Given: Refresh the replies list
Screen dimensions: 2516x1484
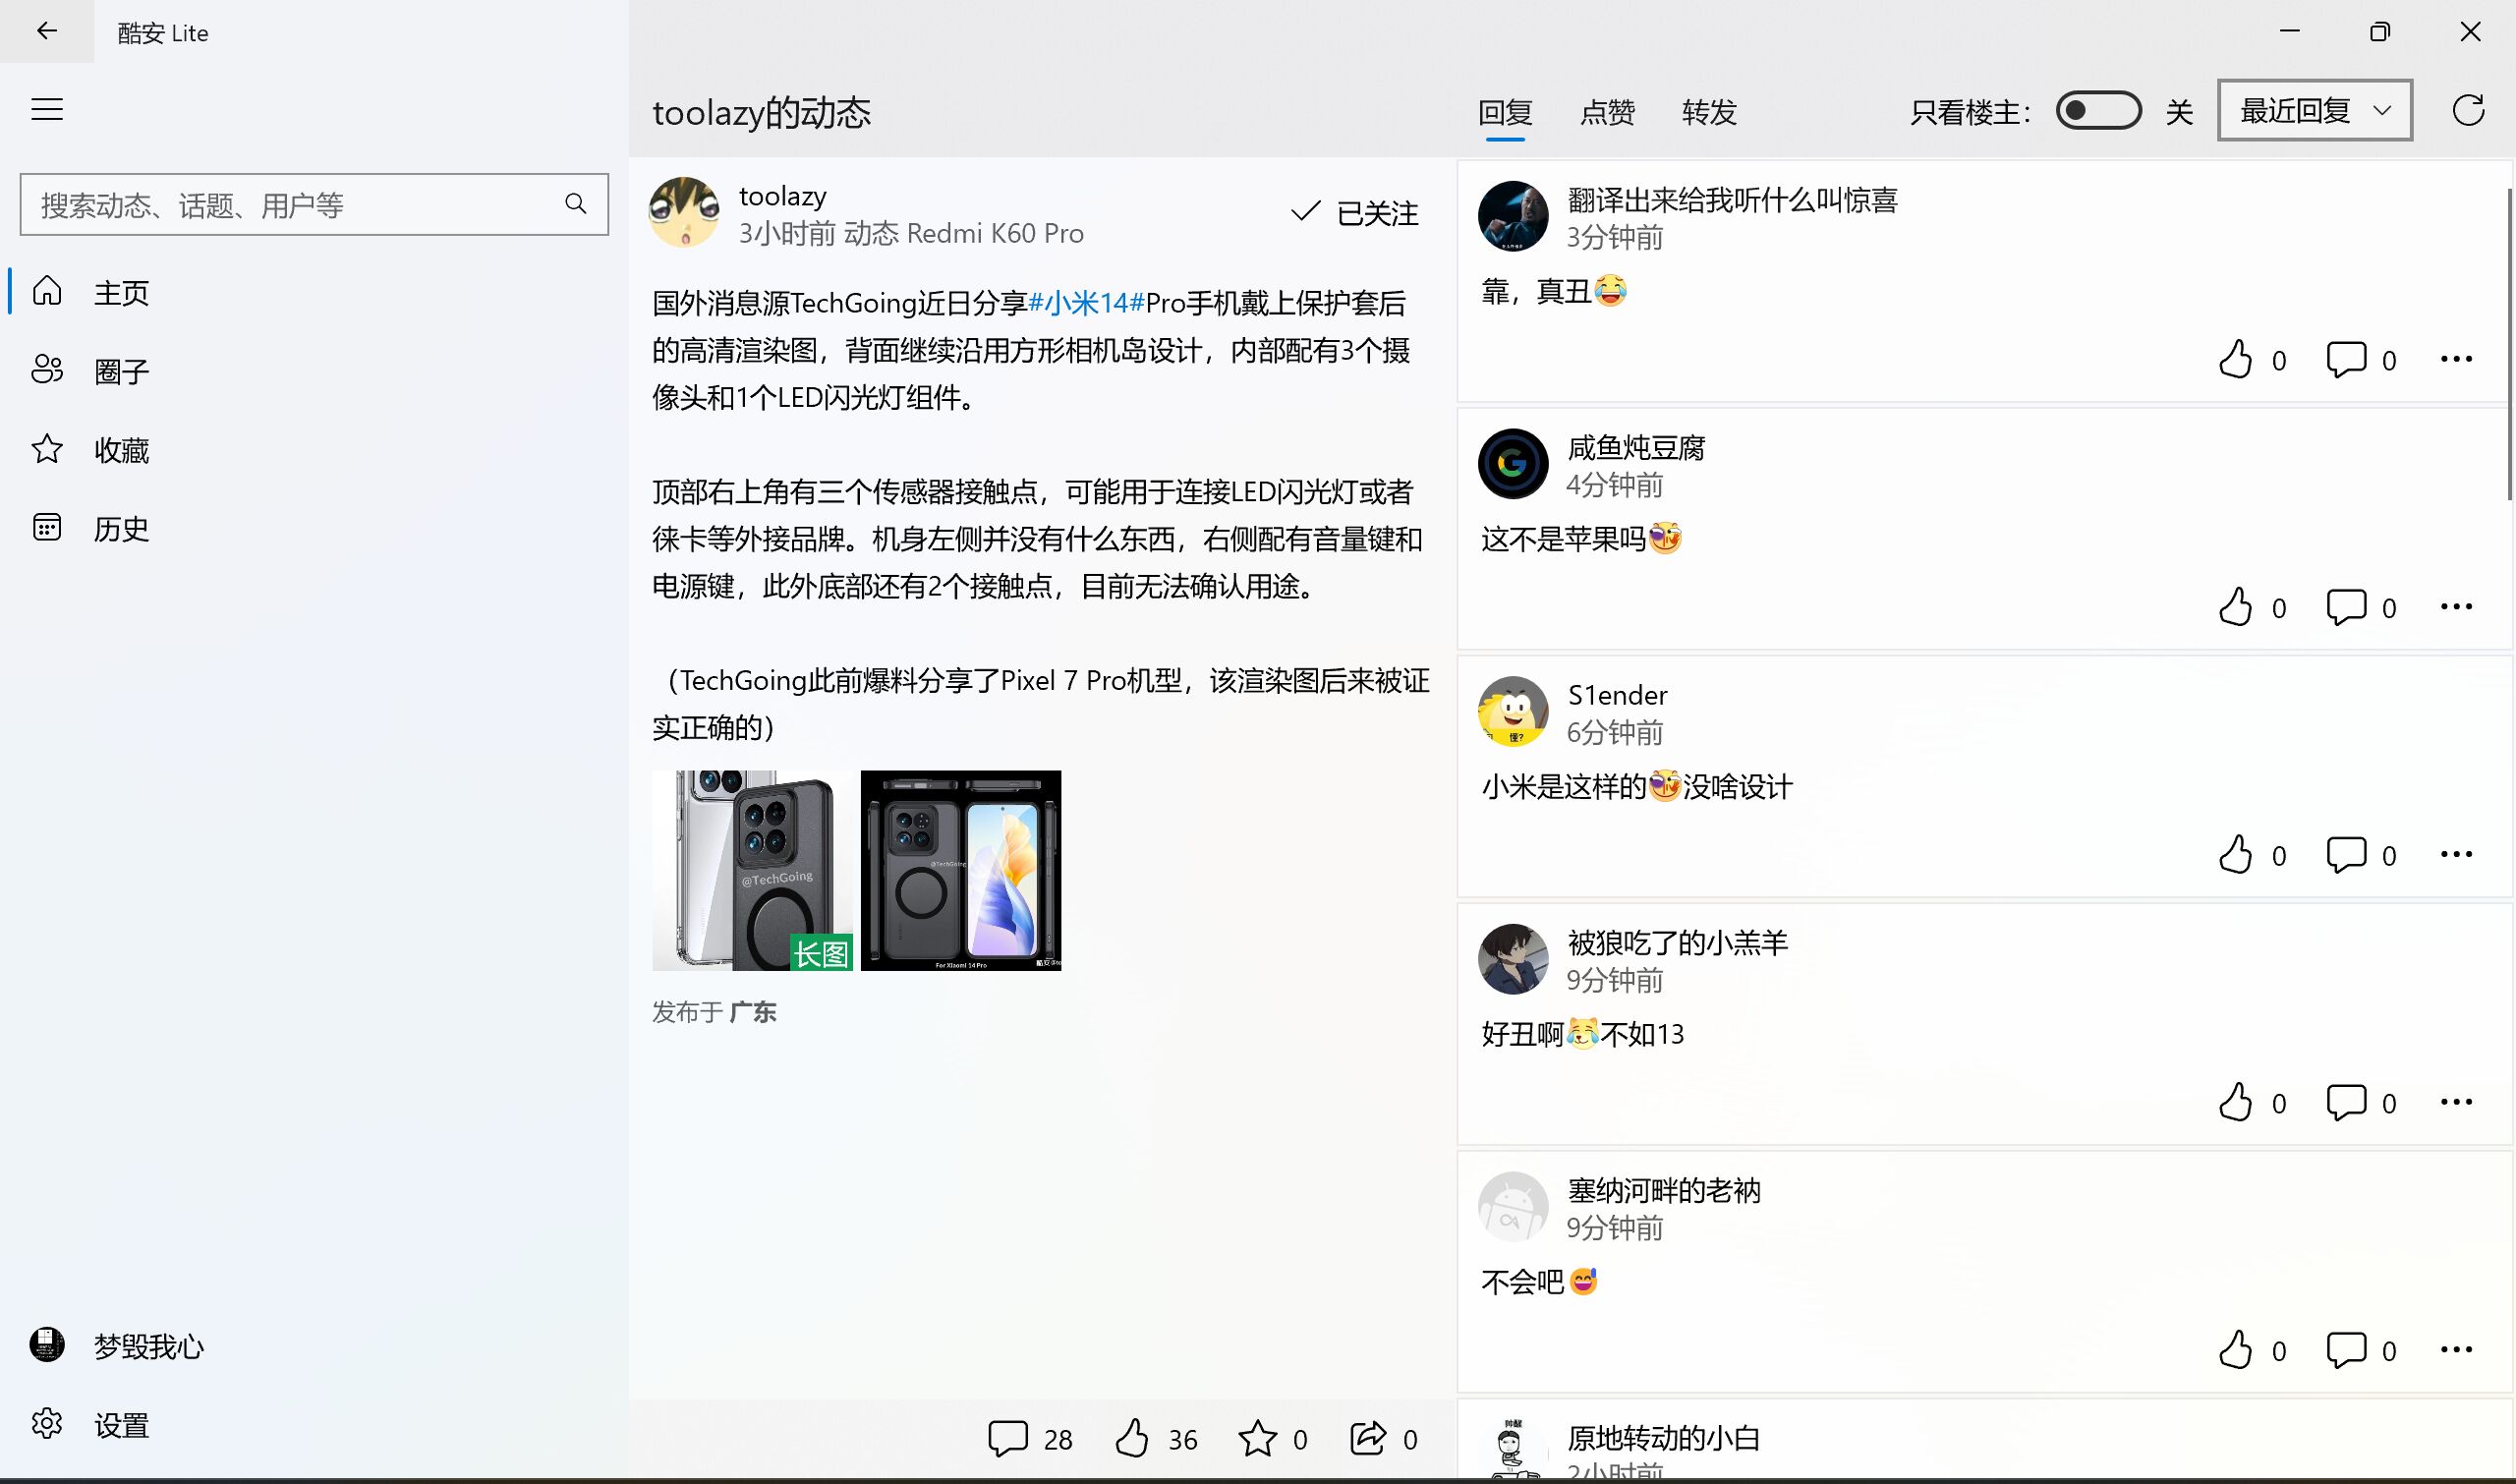Looking at the screenshot, I should (x=2468, y=110).
